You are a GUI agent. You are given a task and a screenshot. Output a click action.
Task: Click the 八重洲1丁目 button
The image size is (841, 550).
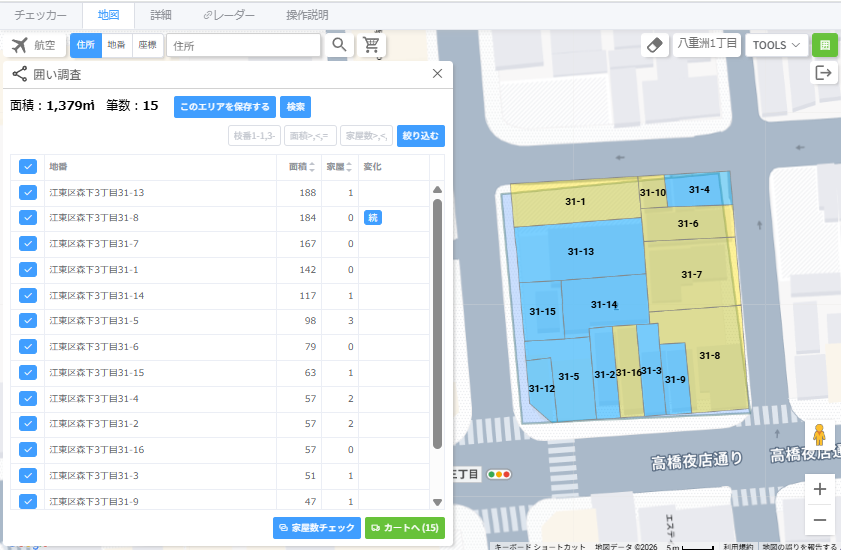pyautogui.click(x=707, y=44)
